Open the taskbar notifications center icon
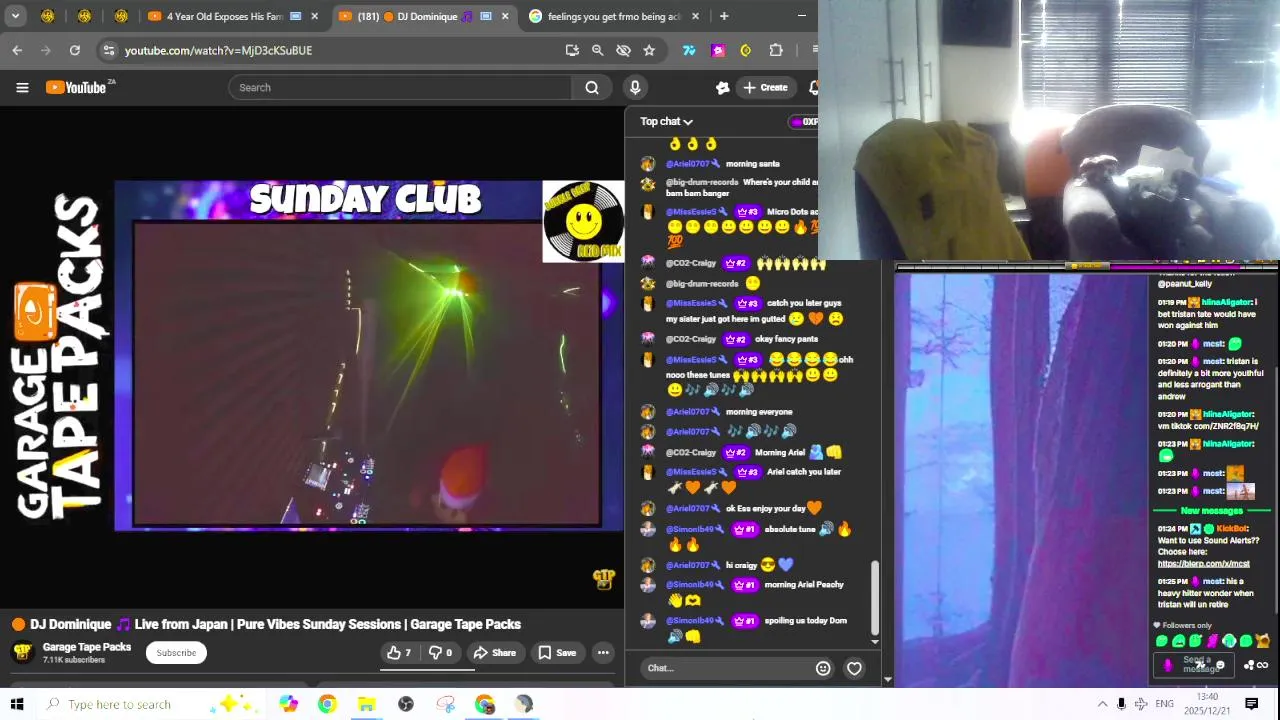1280x720 pixels. (x=1251, y=704)
